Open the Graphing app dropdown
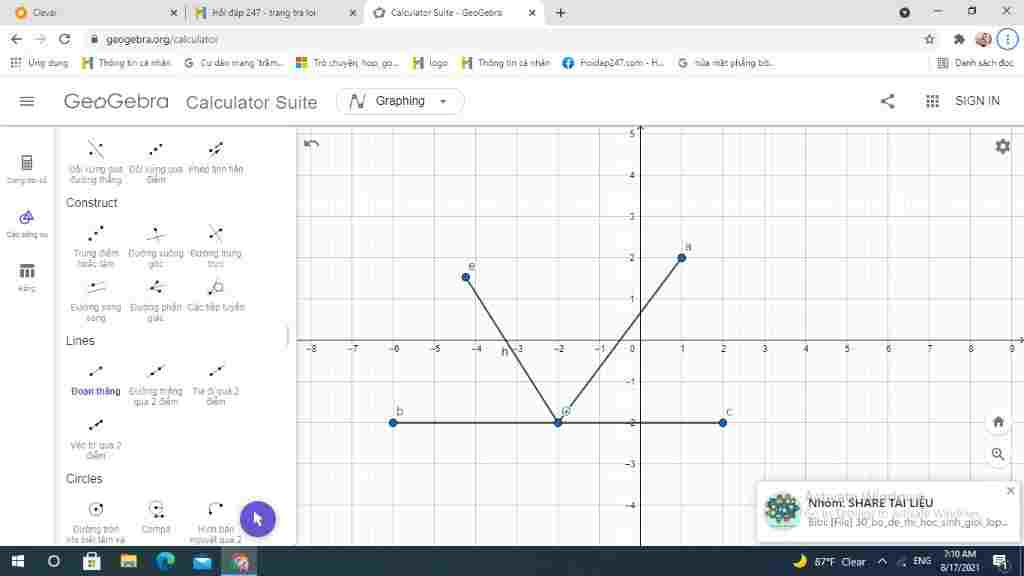The image size is (1024, 576). pyautogui.click(x=400, y=101)
